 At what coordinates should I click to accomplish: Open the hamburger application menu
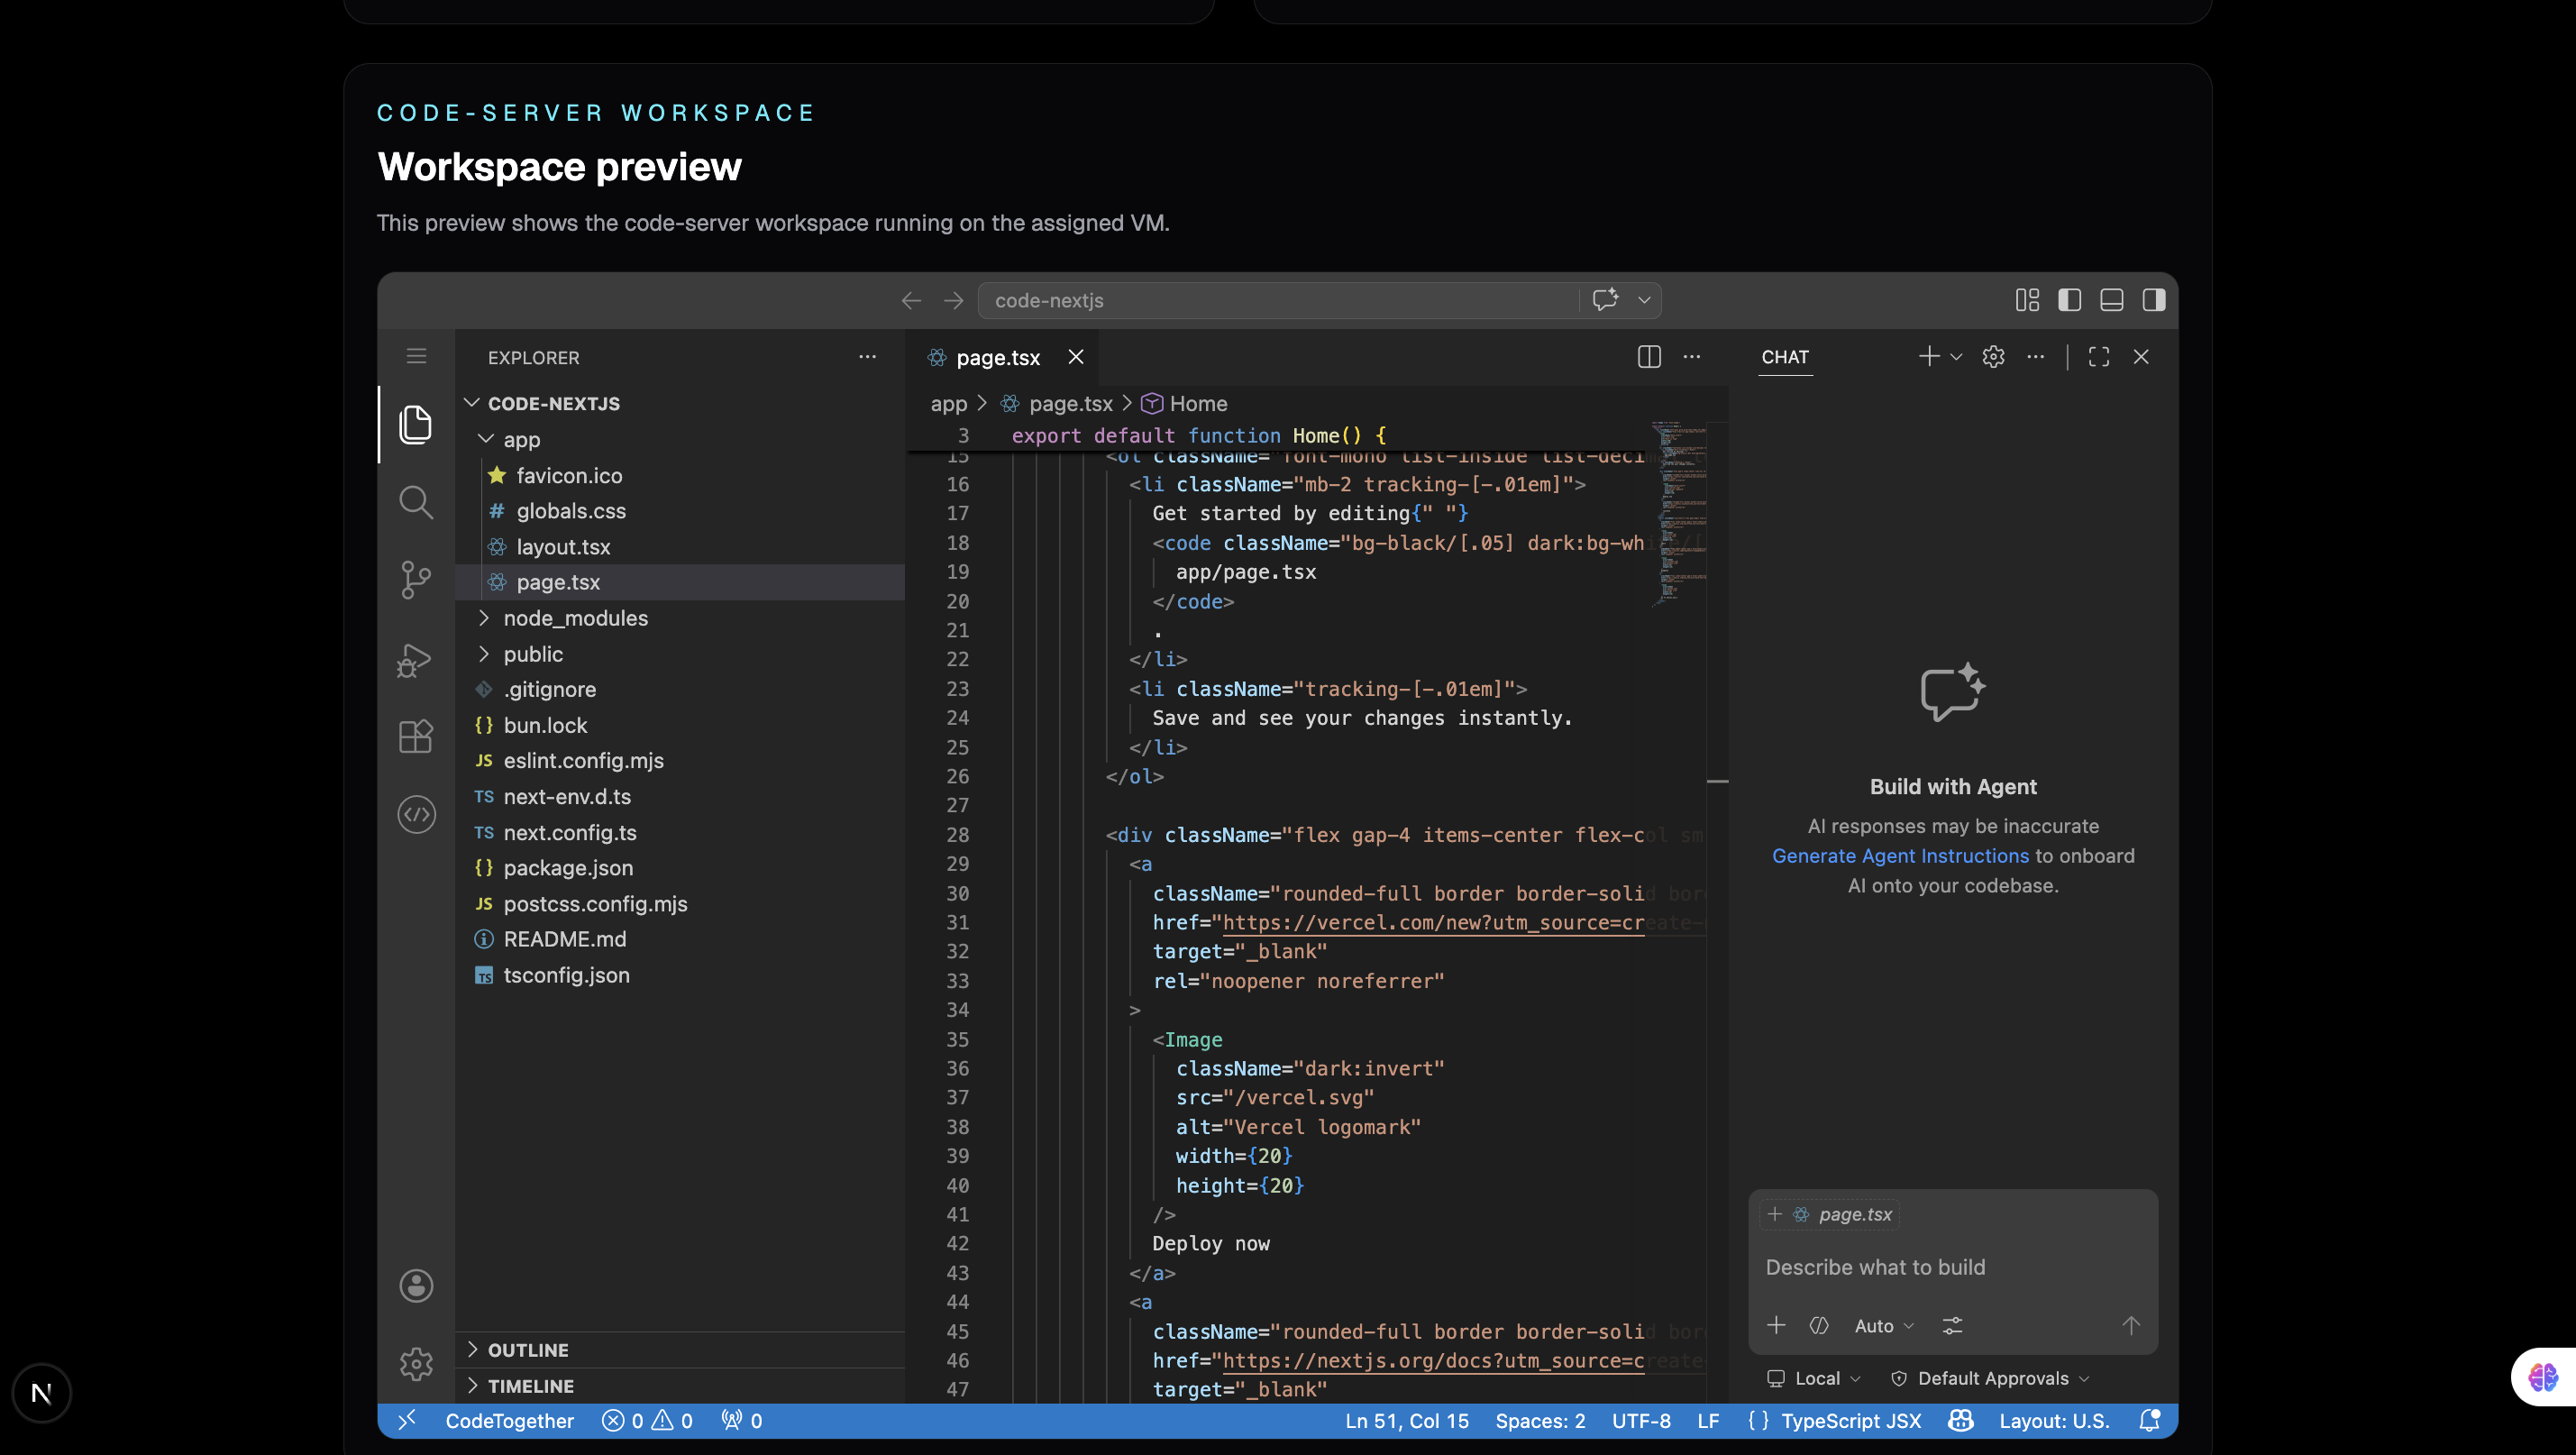pyautogui.click(x=416, y=356)
